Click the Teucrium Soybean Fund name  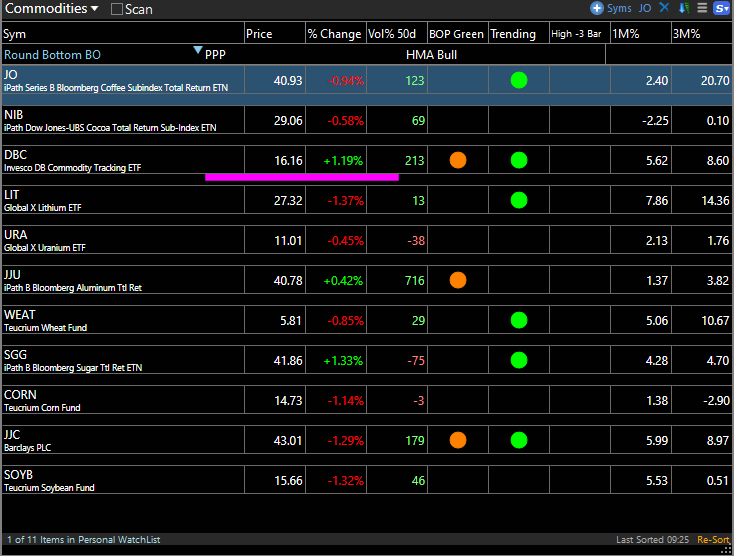coord(49,488)
